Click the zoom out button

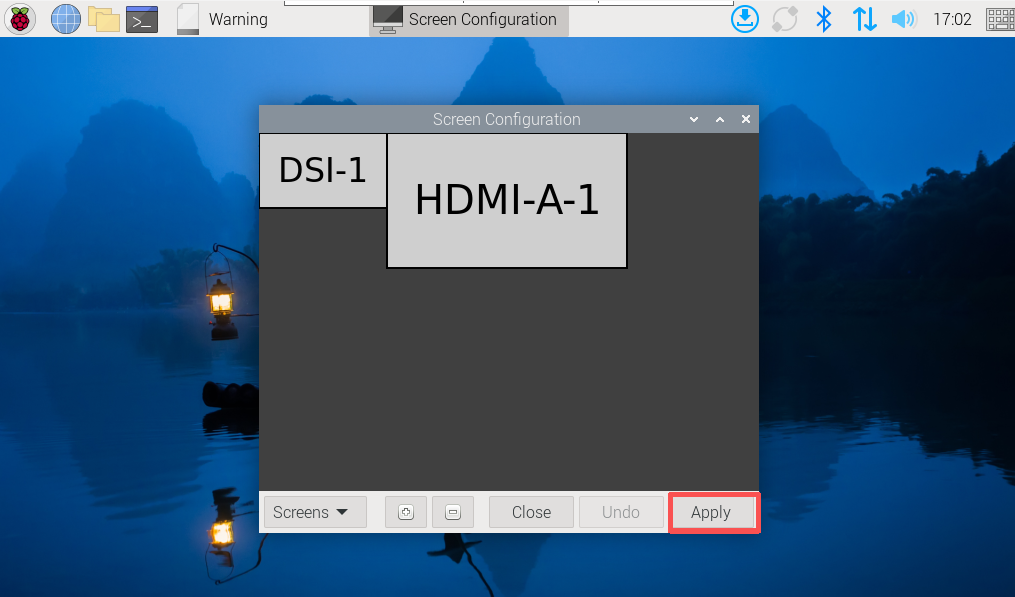[x=452, y=512]
